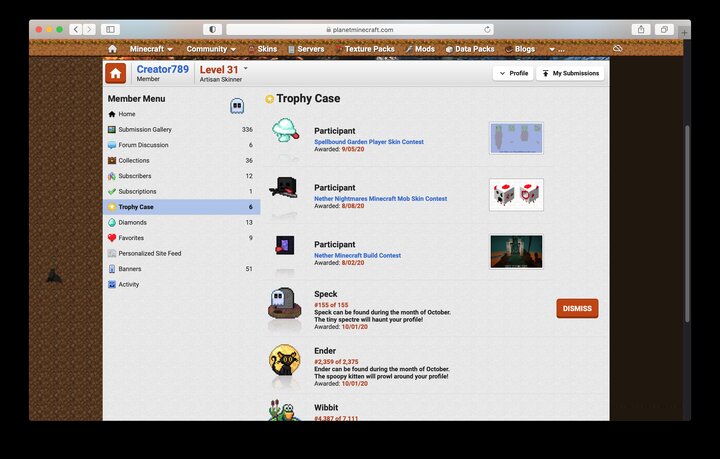Click the privacy shield icon in Safari

coord(210,29)
